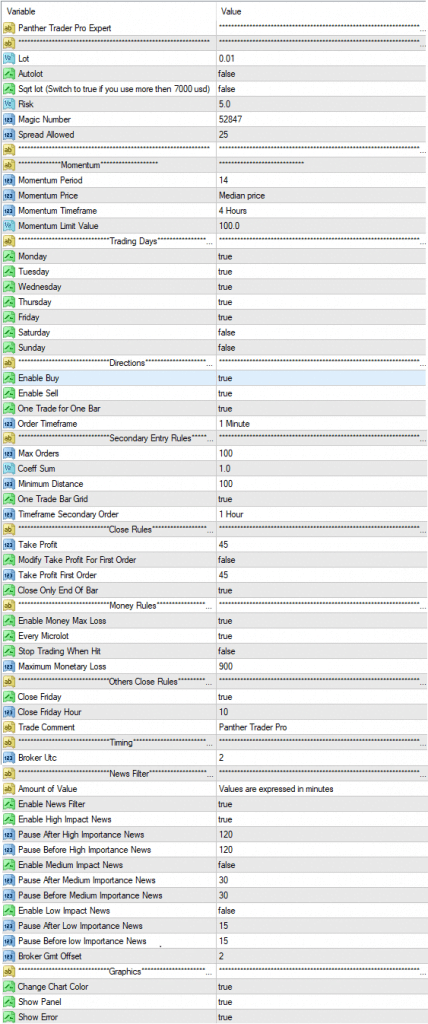Click the Show Panel row icon

(x=8, y=1002)
